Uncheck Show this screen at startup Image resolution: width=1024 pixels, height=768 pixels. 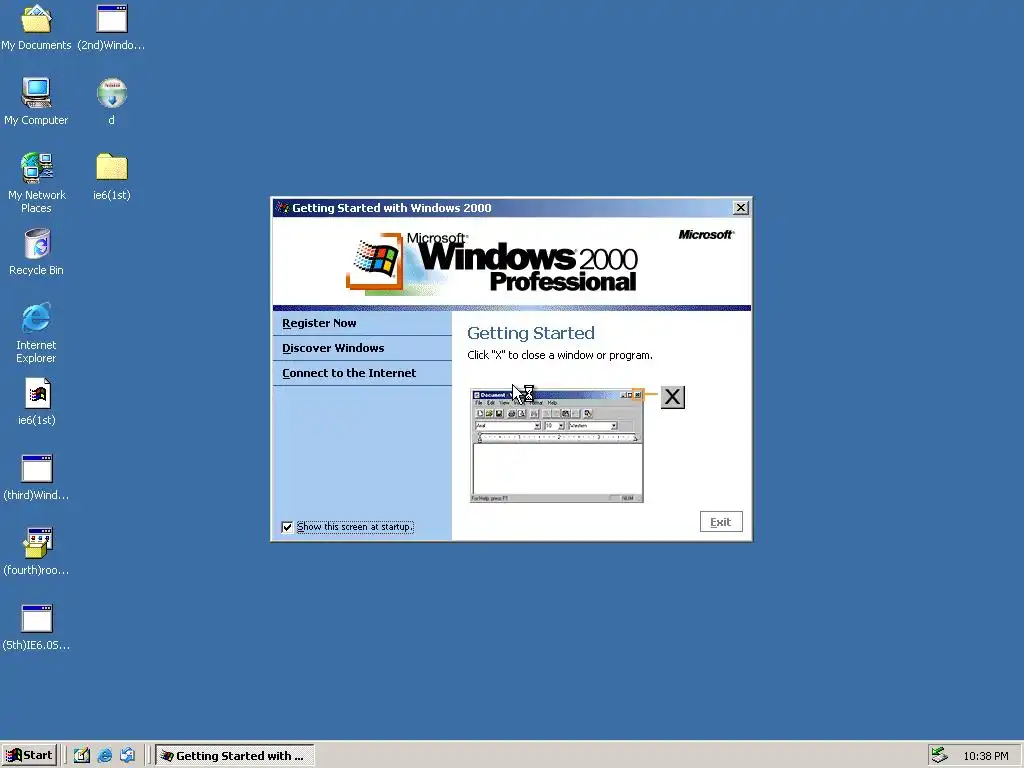click(287, 527)
